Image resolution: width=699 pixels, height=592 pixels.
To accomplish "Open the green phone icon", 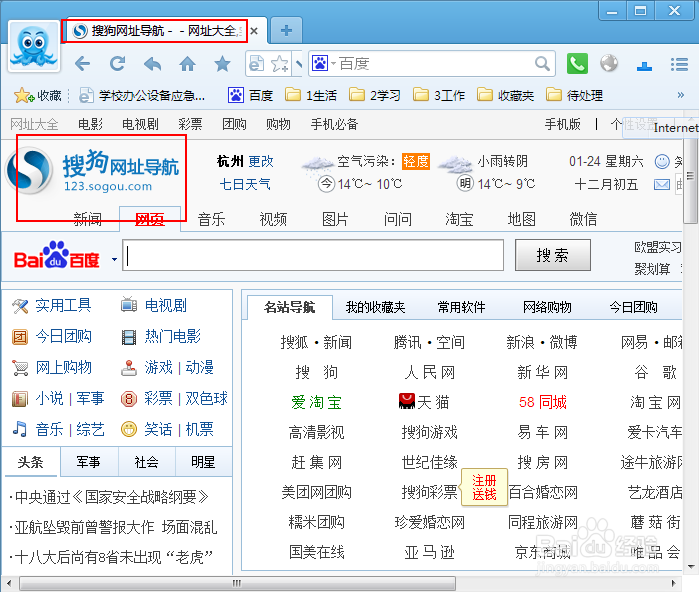I will (x=577, y=64).
